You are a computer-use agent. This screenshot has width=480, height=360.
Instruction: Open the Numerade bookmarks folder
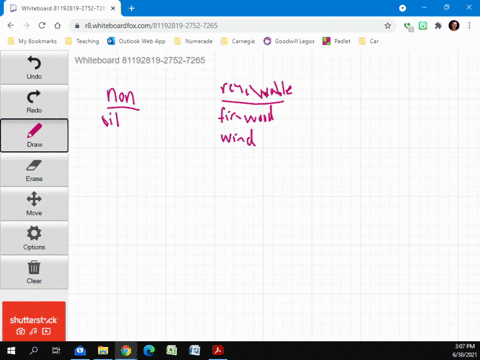(193, 41)
